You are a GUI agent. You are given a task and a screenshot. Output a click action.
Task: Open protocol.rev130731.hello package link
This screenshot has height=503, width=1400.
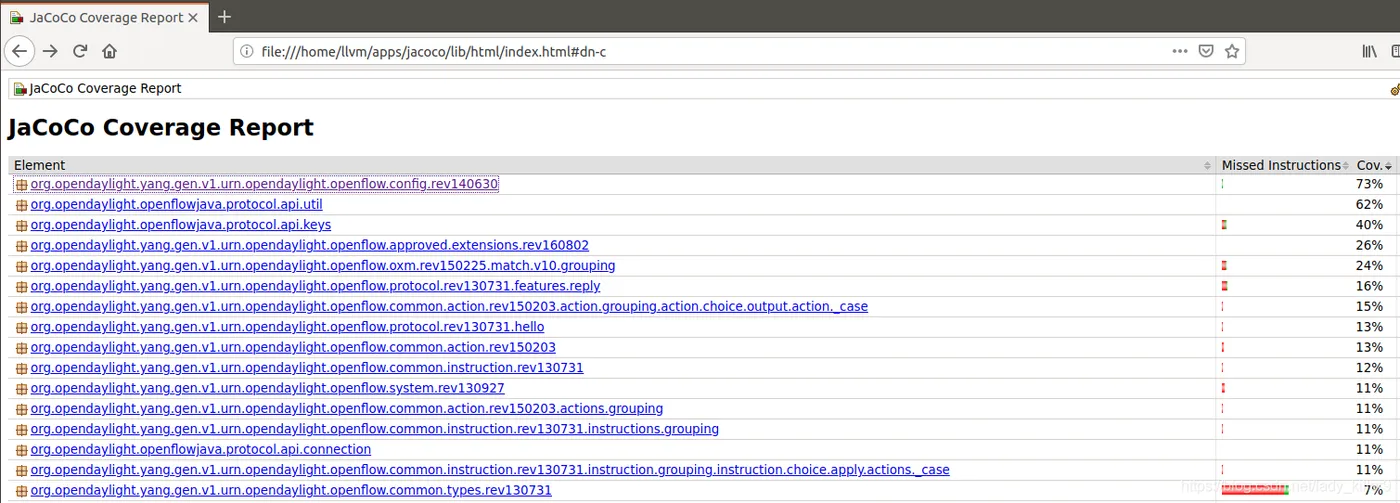[287, 327]
